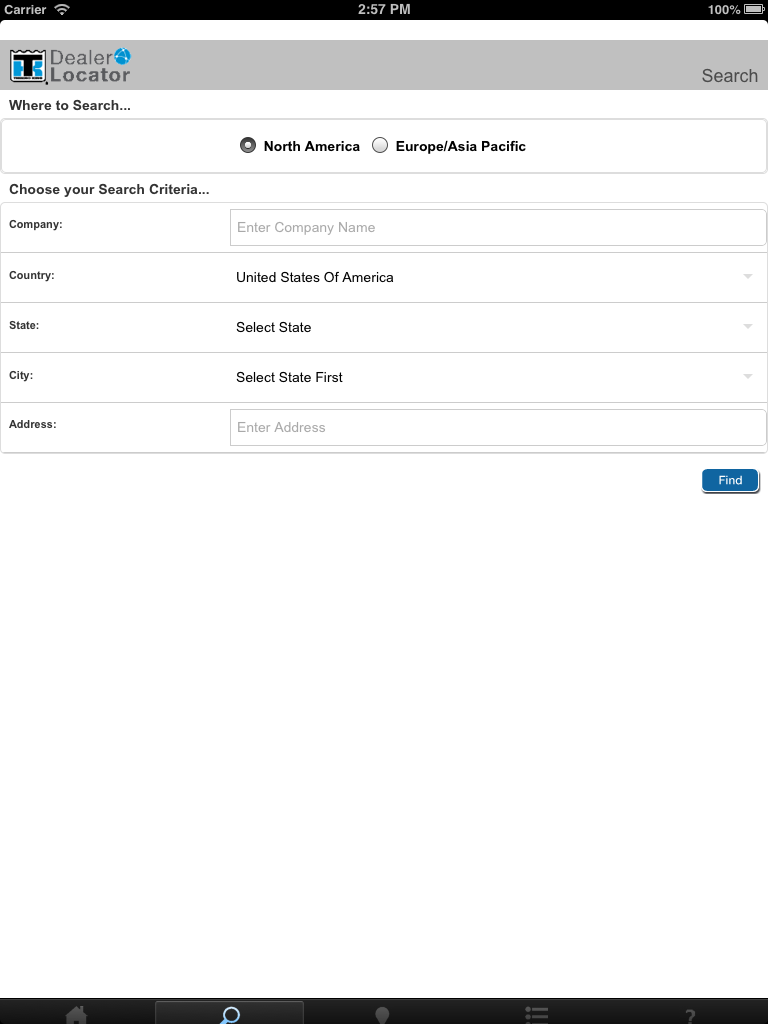Select the magnifier Search tab
The width and height of the screenshot is (768, 1024).
[x=229, y=1015]
